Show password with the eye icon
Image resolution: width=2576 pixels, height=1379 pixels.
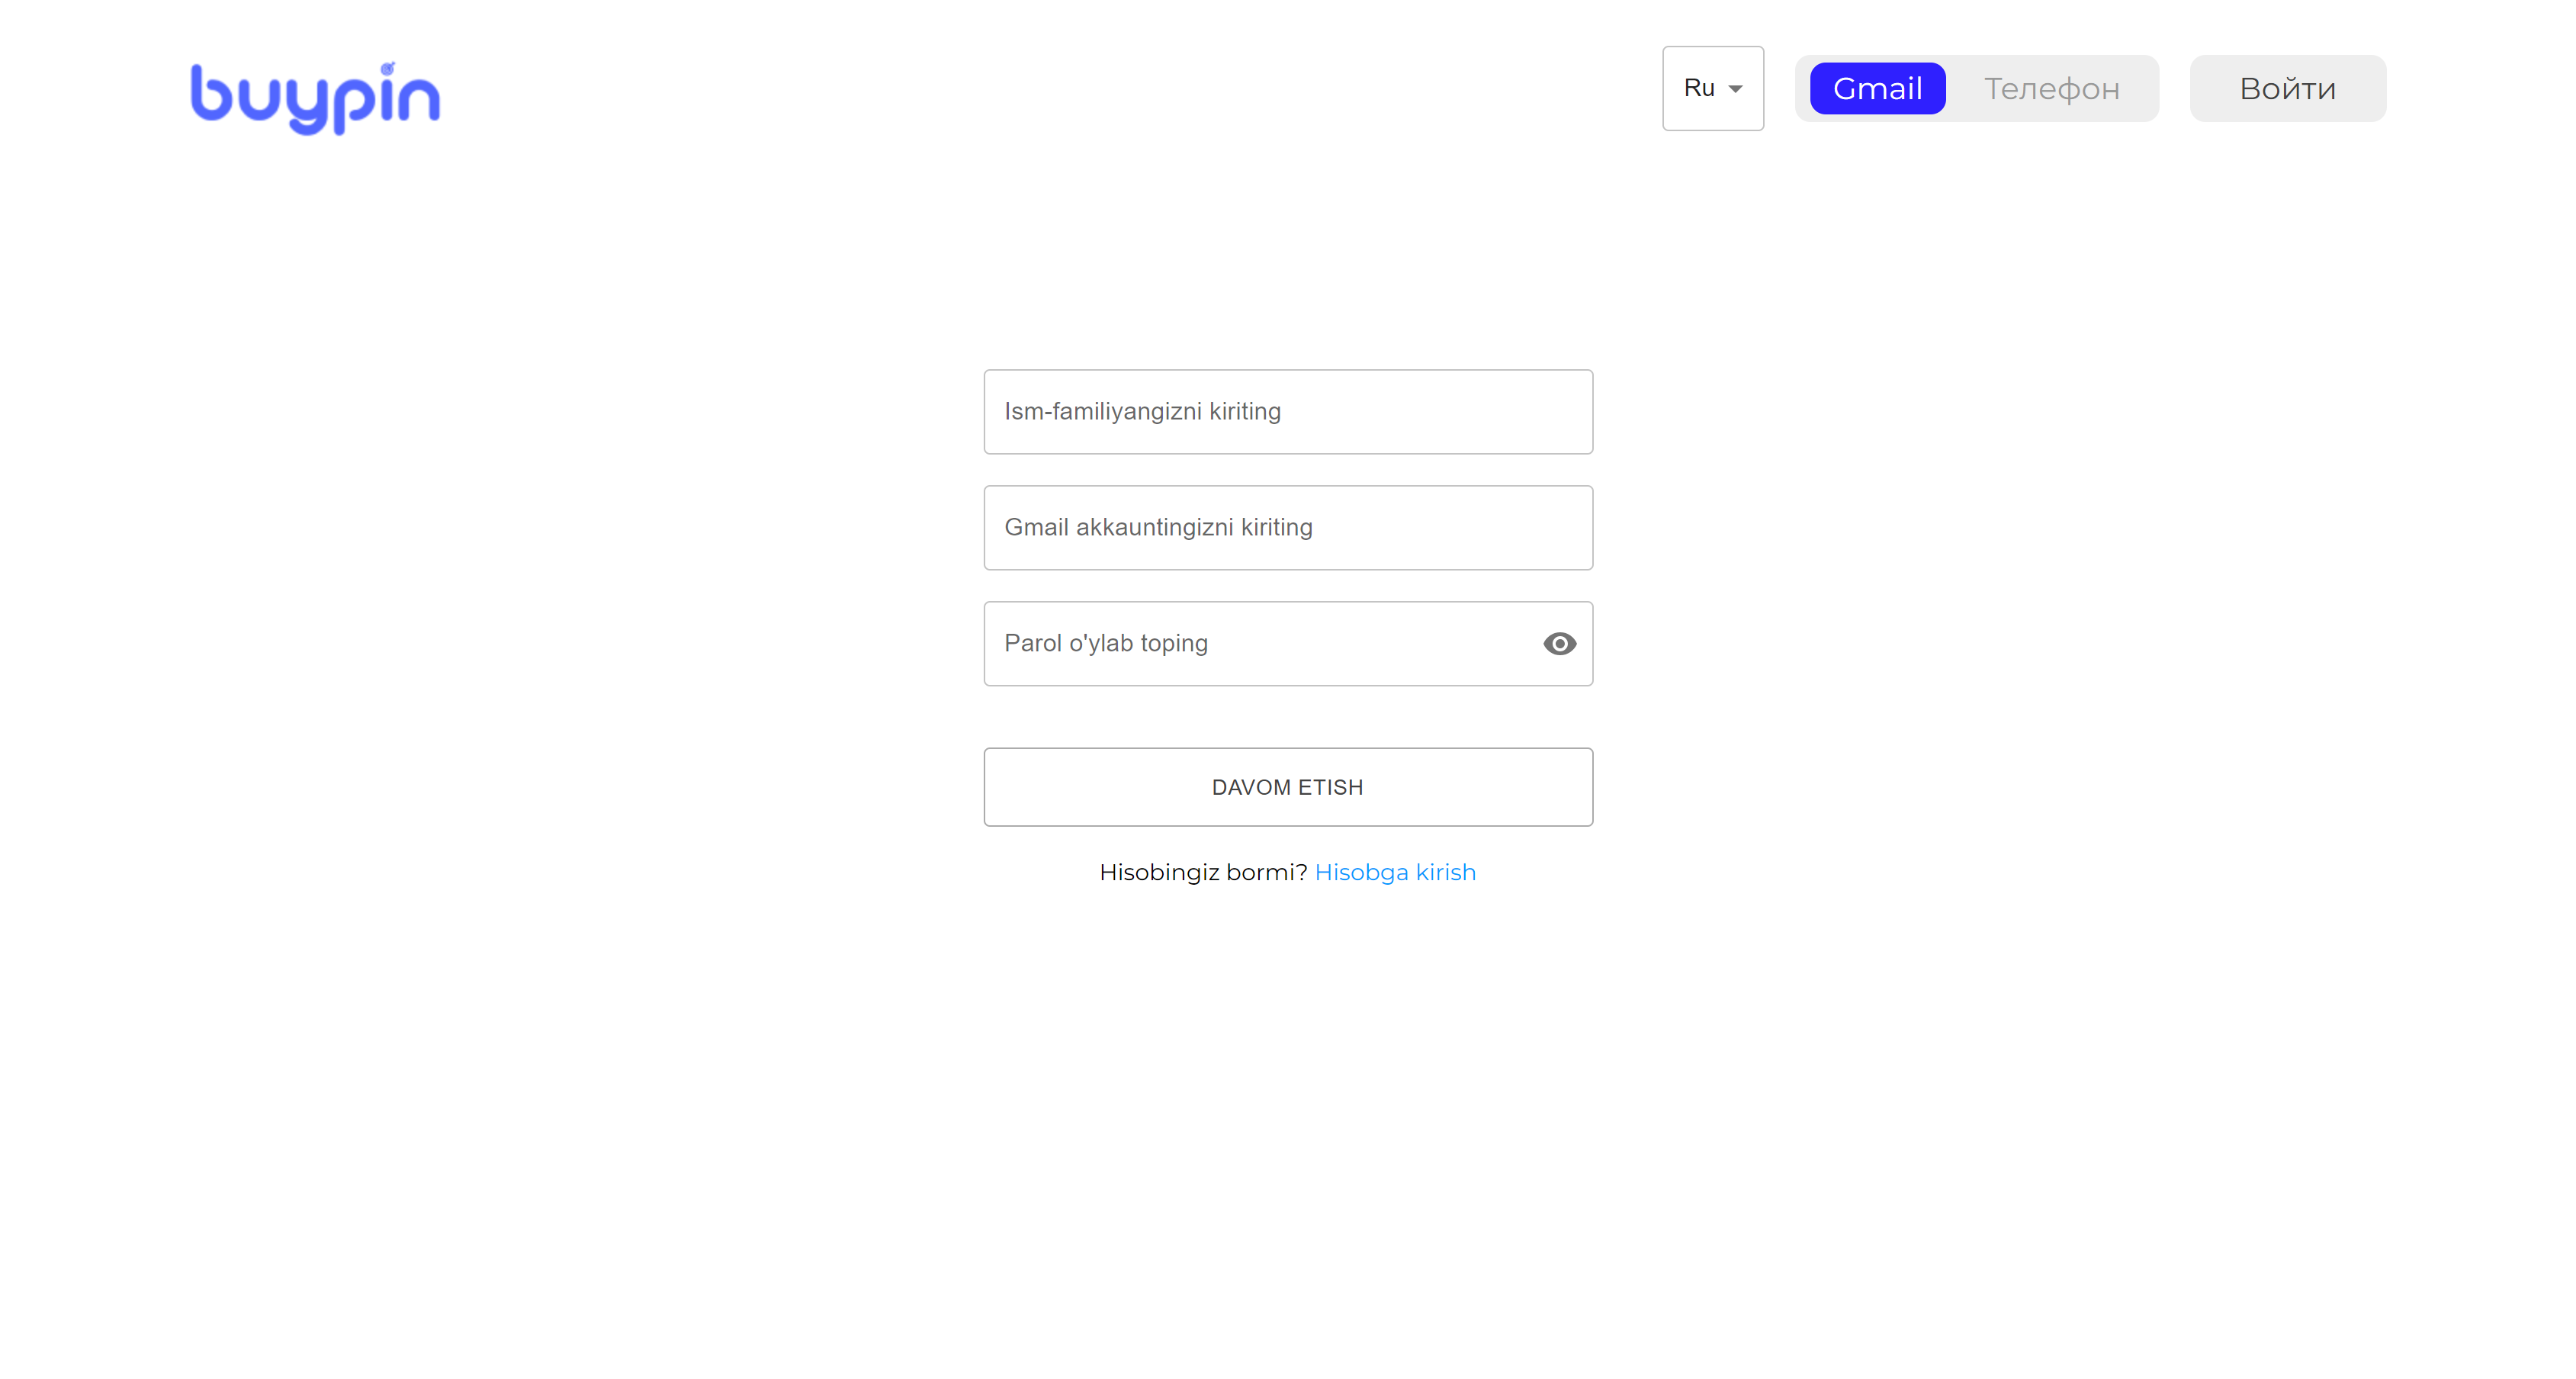(1559, 643)
